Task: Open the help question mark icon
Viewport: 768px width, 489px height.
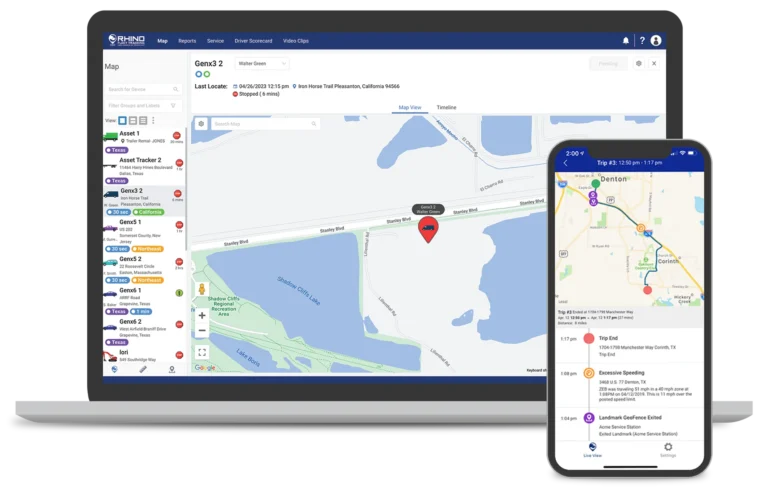Action: point(642,41)
